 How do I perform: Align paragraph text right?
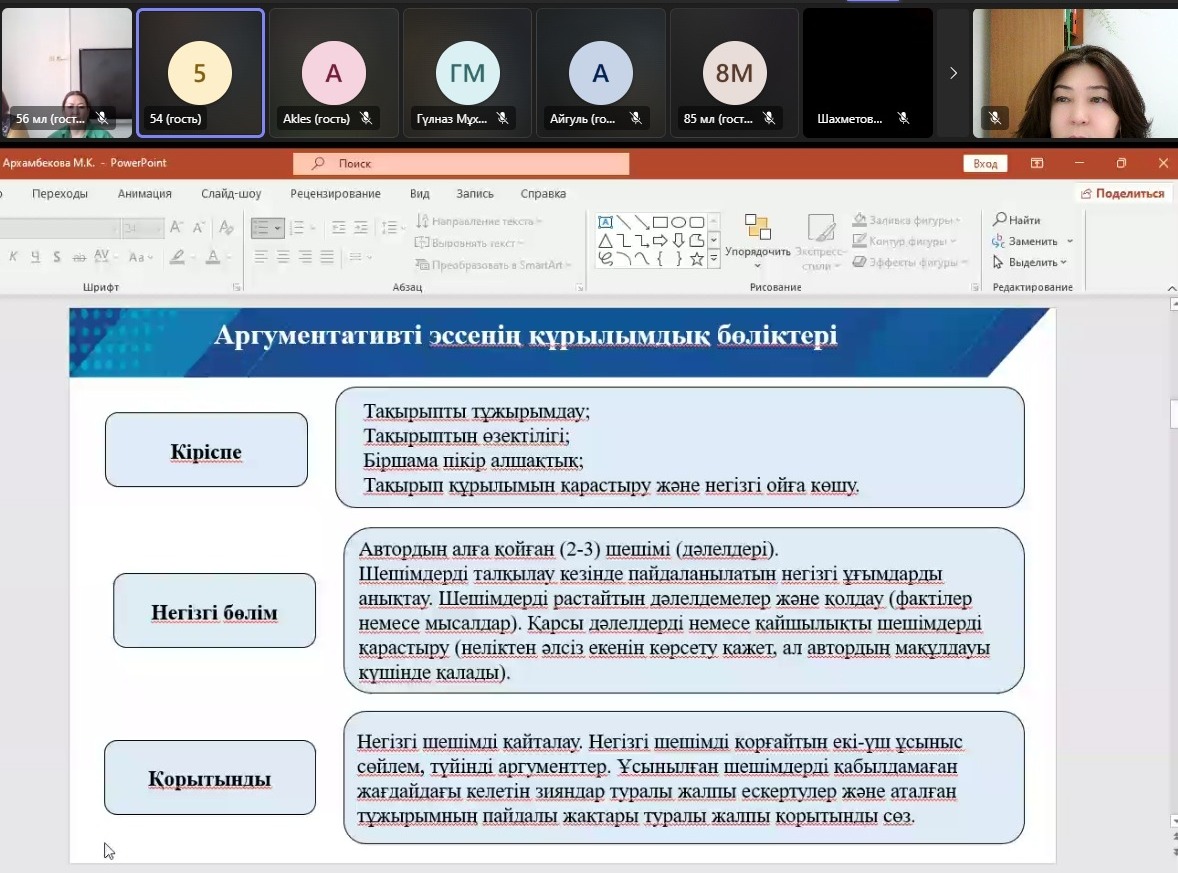pyautogui.click(x=305, y=257)
